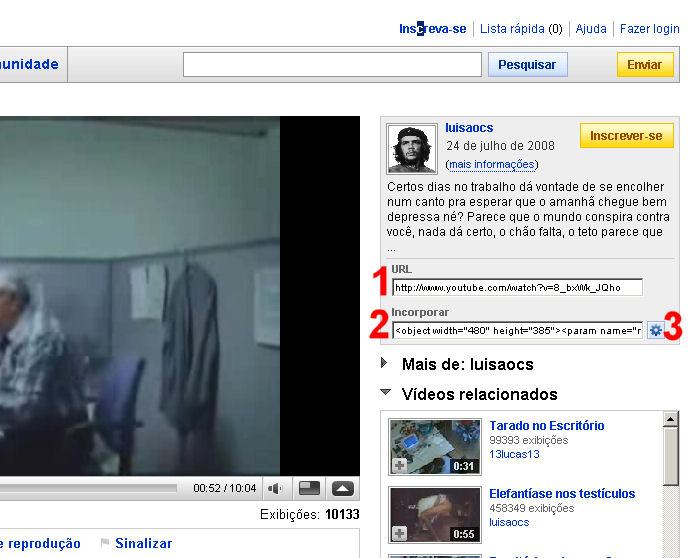Click the Inscreva-se link at top

tap(432, 29)
